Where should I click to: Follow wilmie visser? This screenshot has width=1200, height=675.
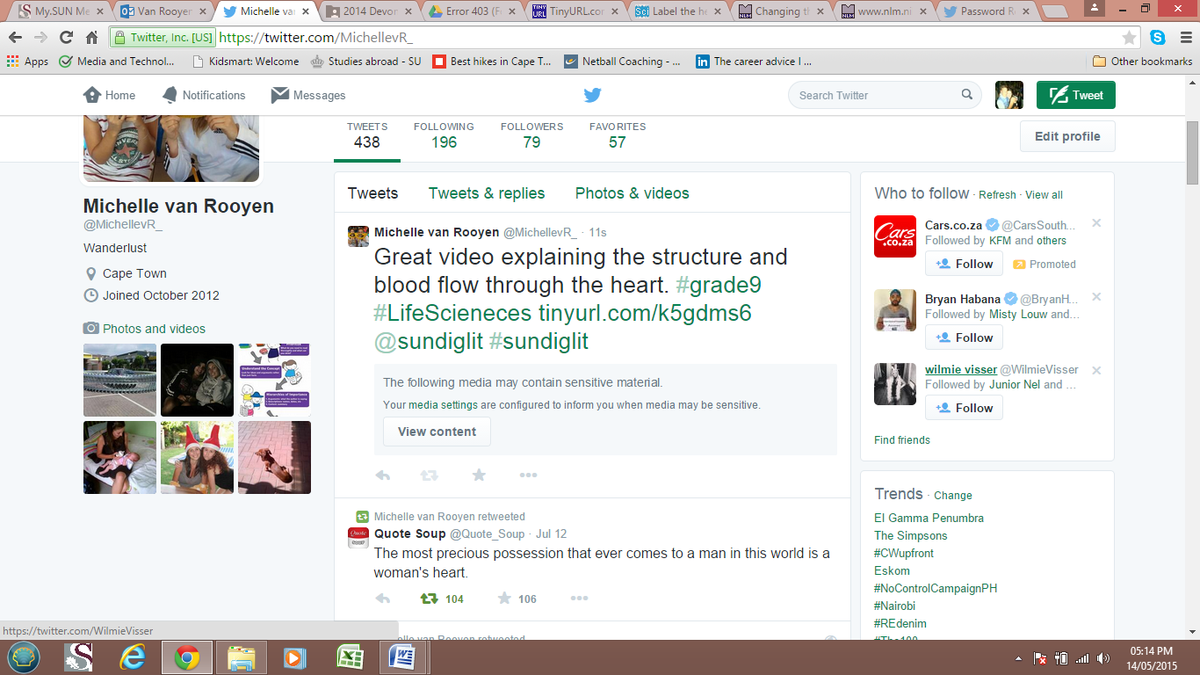964,408
